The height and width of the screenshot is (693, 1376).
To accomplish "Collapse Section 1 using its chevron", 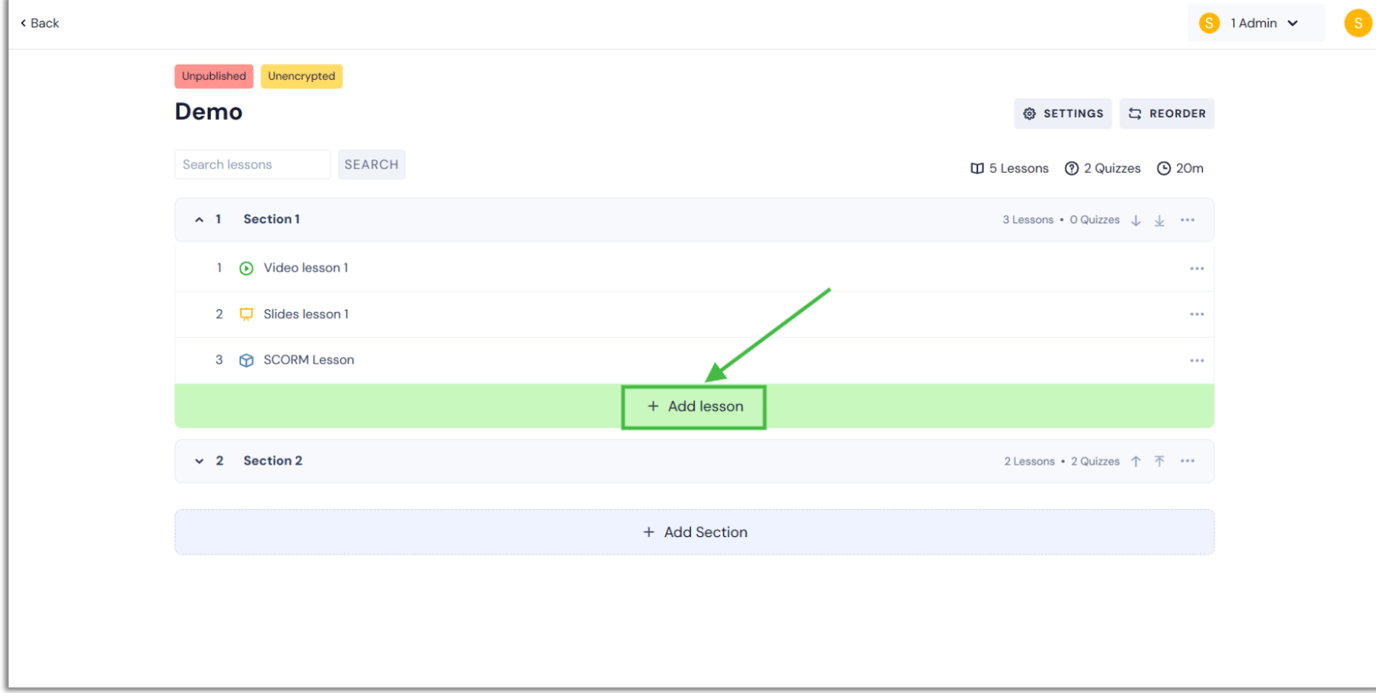I will click(x=199, y=219).
